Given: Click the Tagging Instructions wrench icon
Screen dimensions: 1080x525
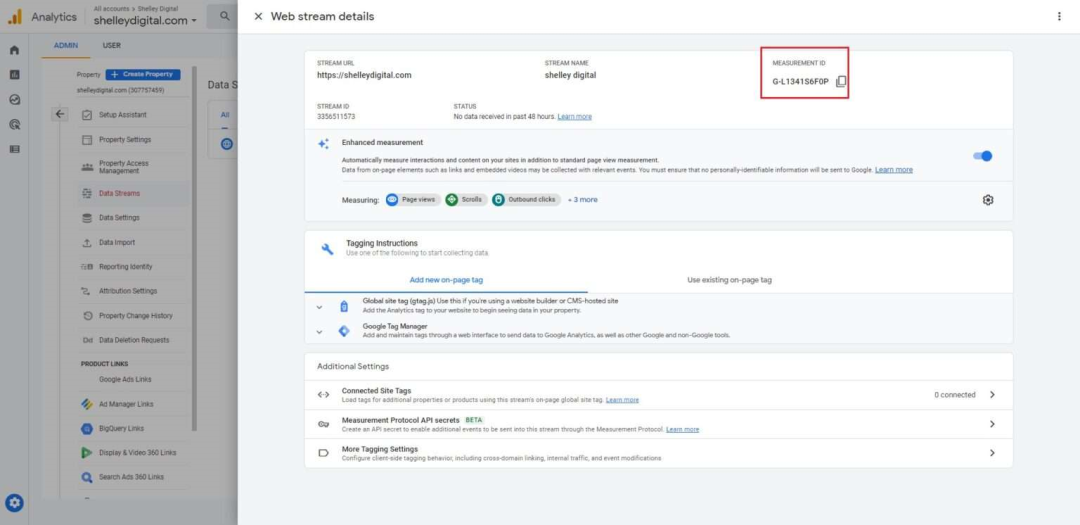Looking at the screenshot, I should 327,249.
